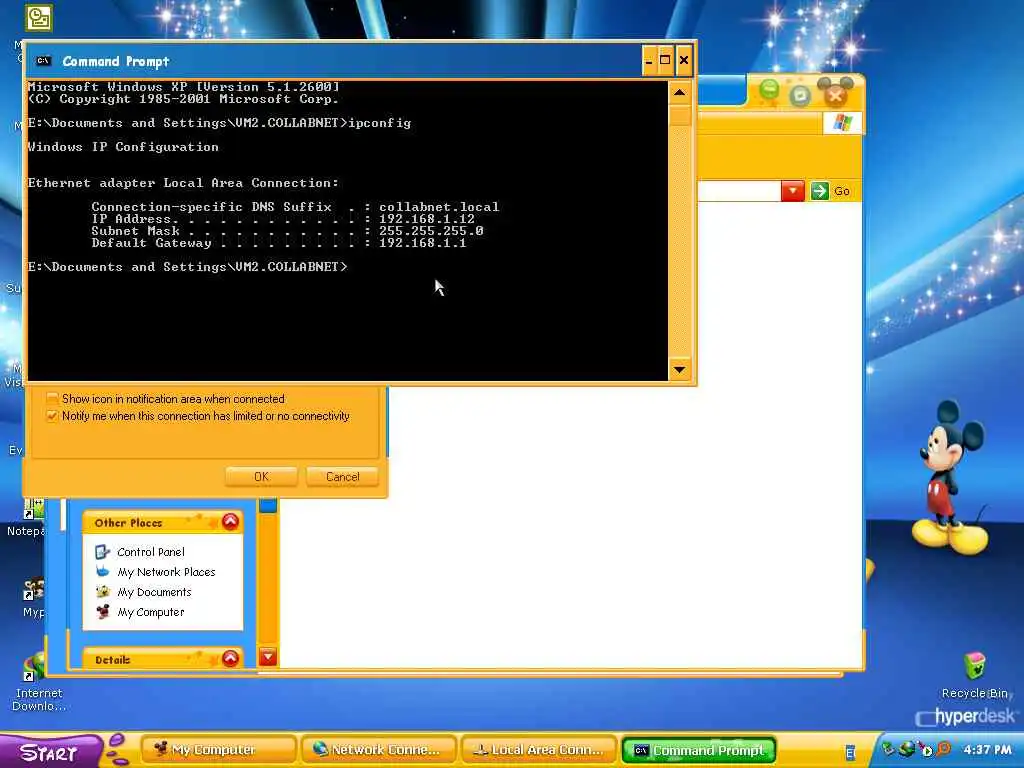Screen dimensions: 1024x768
Task: Click the My Network Places icon
Action: [x=103, y=572]
